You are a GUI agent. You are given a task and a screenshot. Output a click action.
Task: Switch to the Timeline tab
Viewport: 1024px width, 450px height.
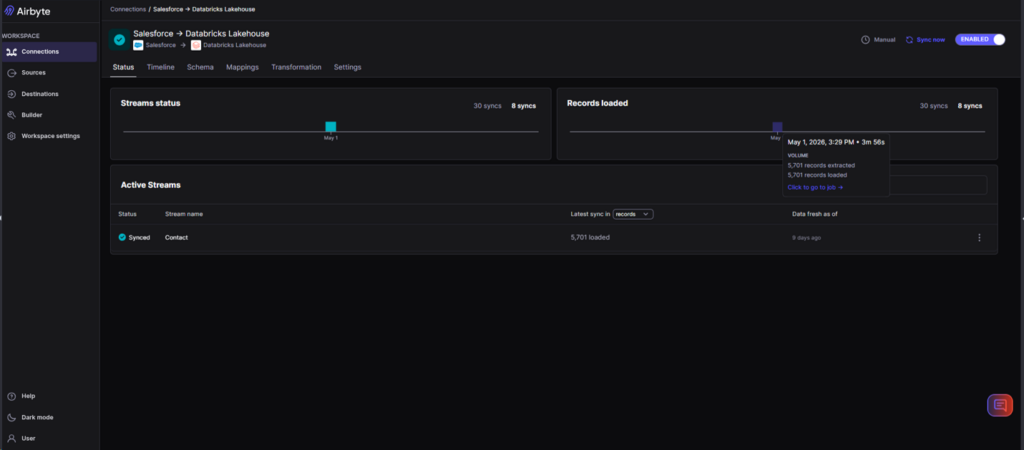point(161,67)
